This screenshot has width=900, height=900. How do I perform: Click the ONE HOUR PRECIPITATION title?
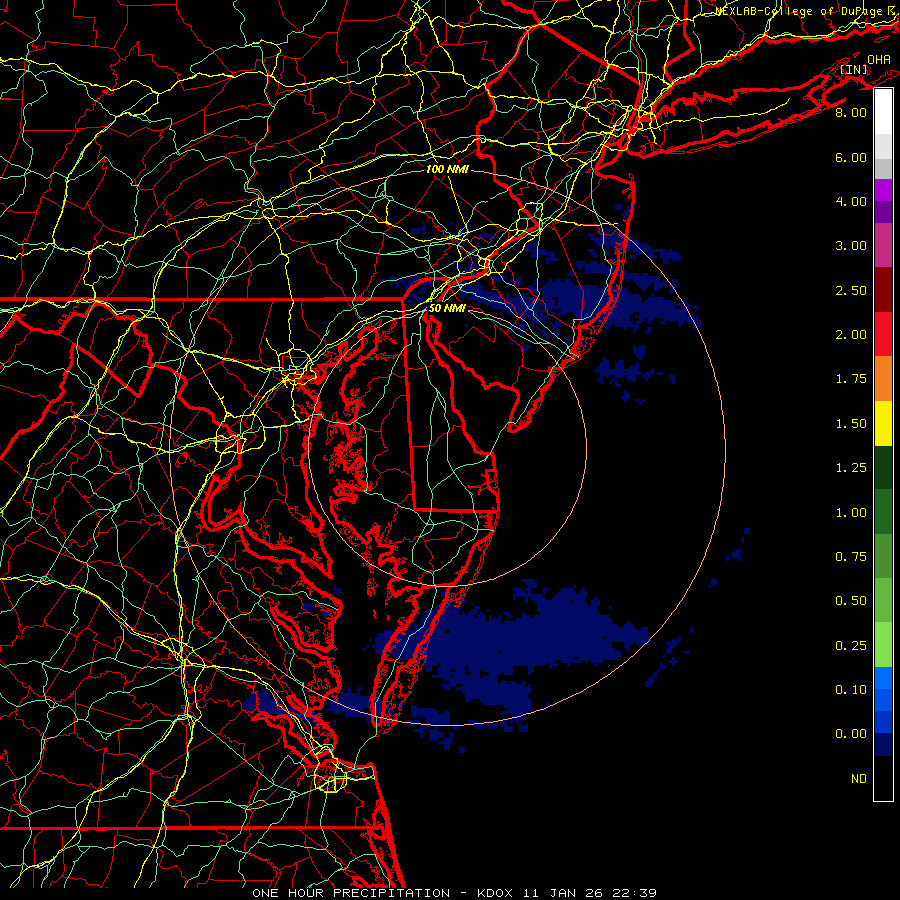pyautogui.click(x=351, y=893)
